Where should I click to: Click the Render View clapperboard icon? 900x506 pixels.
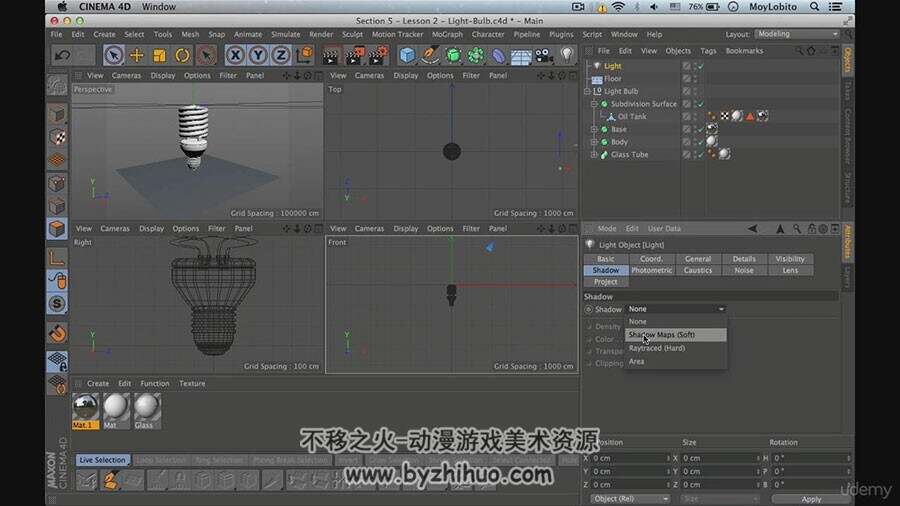tap(331, 55)
